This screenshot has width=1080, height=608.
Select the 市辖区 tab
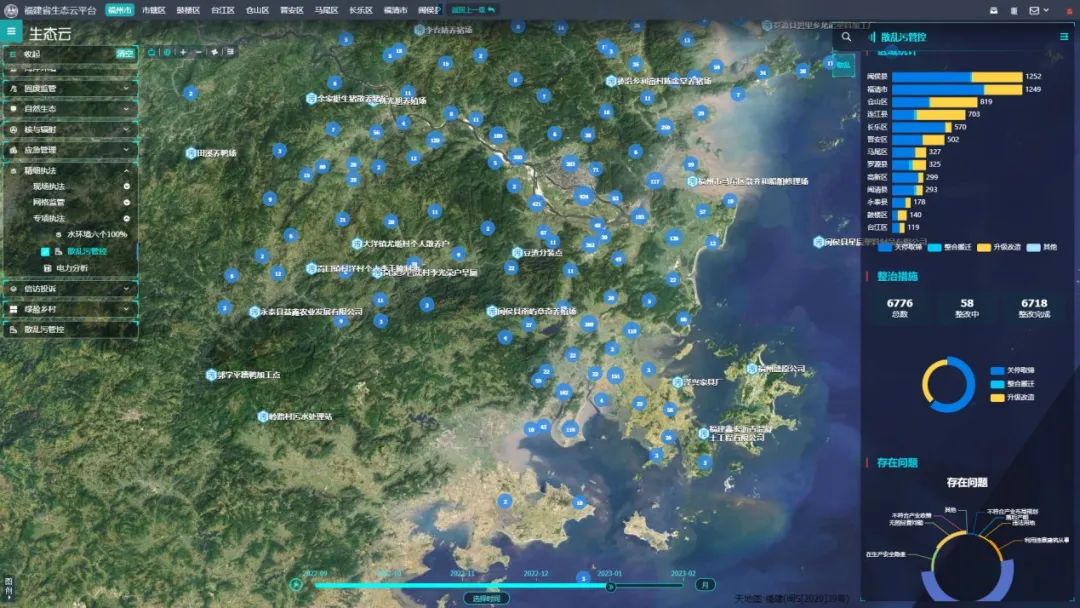[154, 10]
